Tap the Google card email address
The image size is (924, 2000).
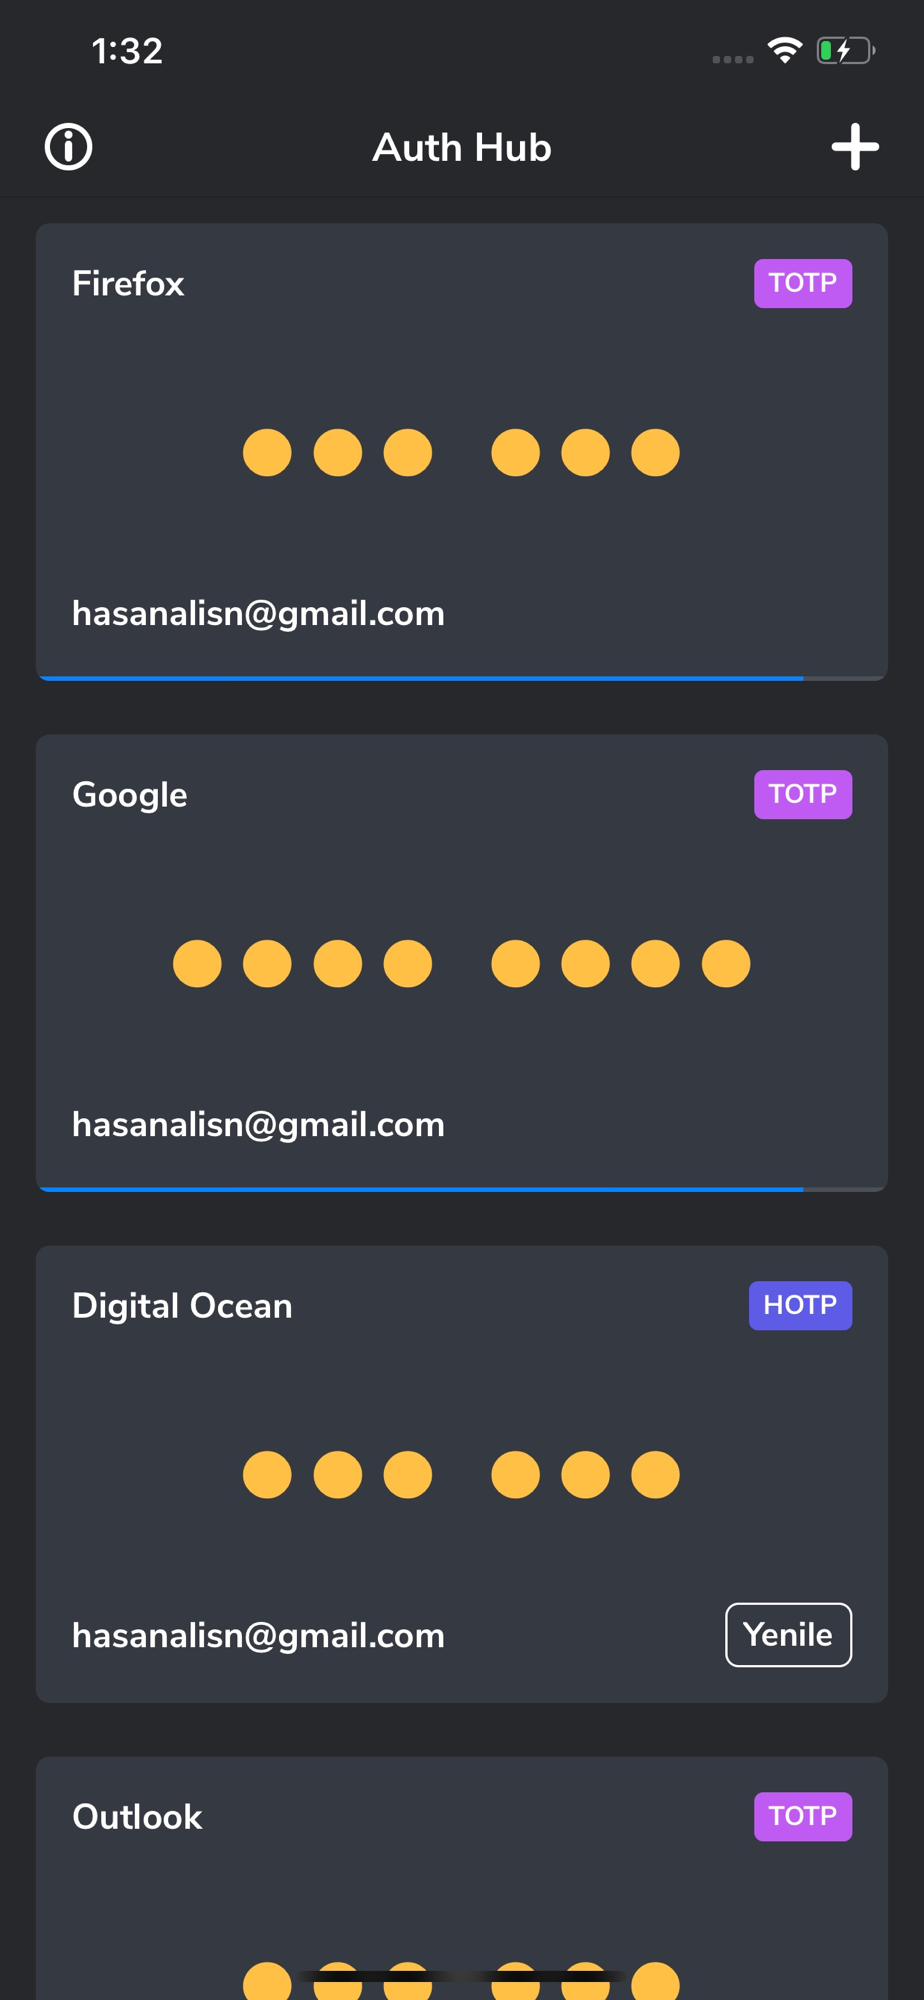pos(258,1125)
